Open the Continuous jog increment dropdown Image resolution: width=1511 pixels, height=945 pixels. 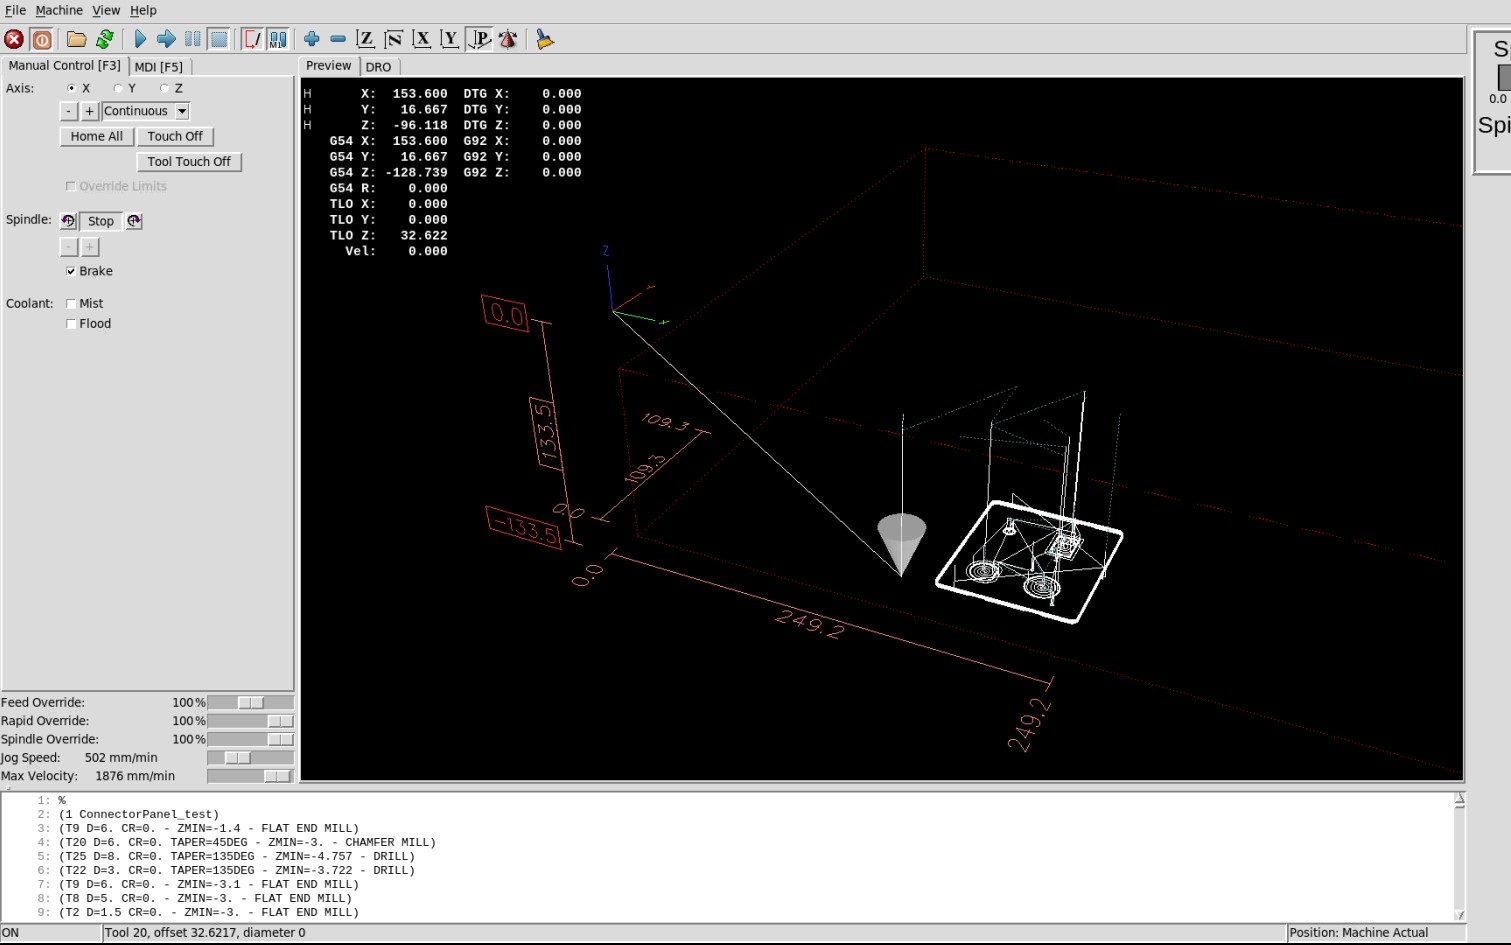(x=145, y=111)
